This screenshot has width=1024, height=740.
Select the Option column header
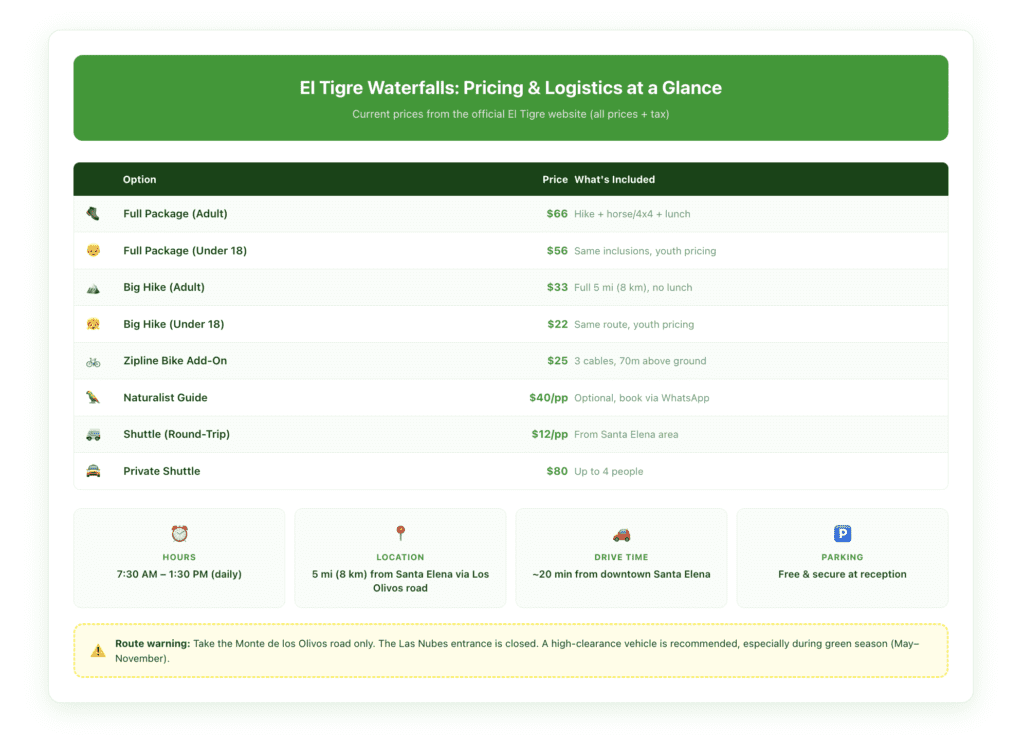[139, 179]
